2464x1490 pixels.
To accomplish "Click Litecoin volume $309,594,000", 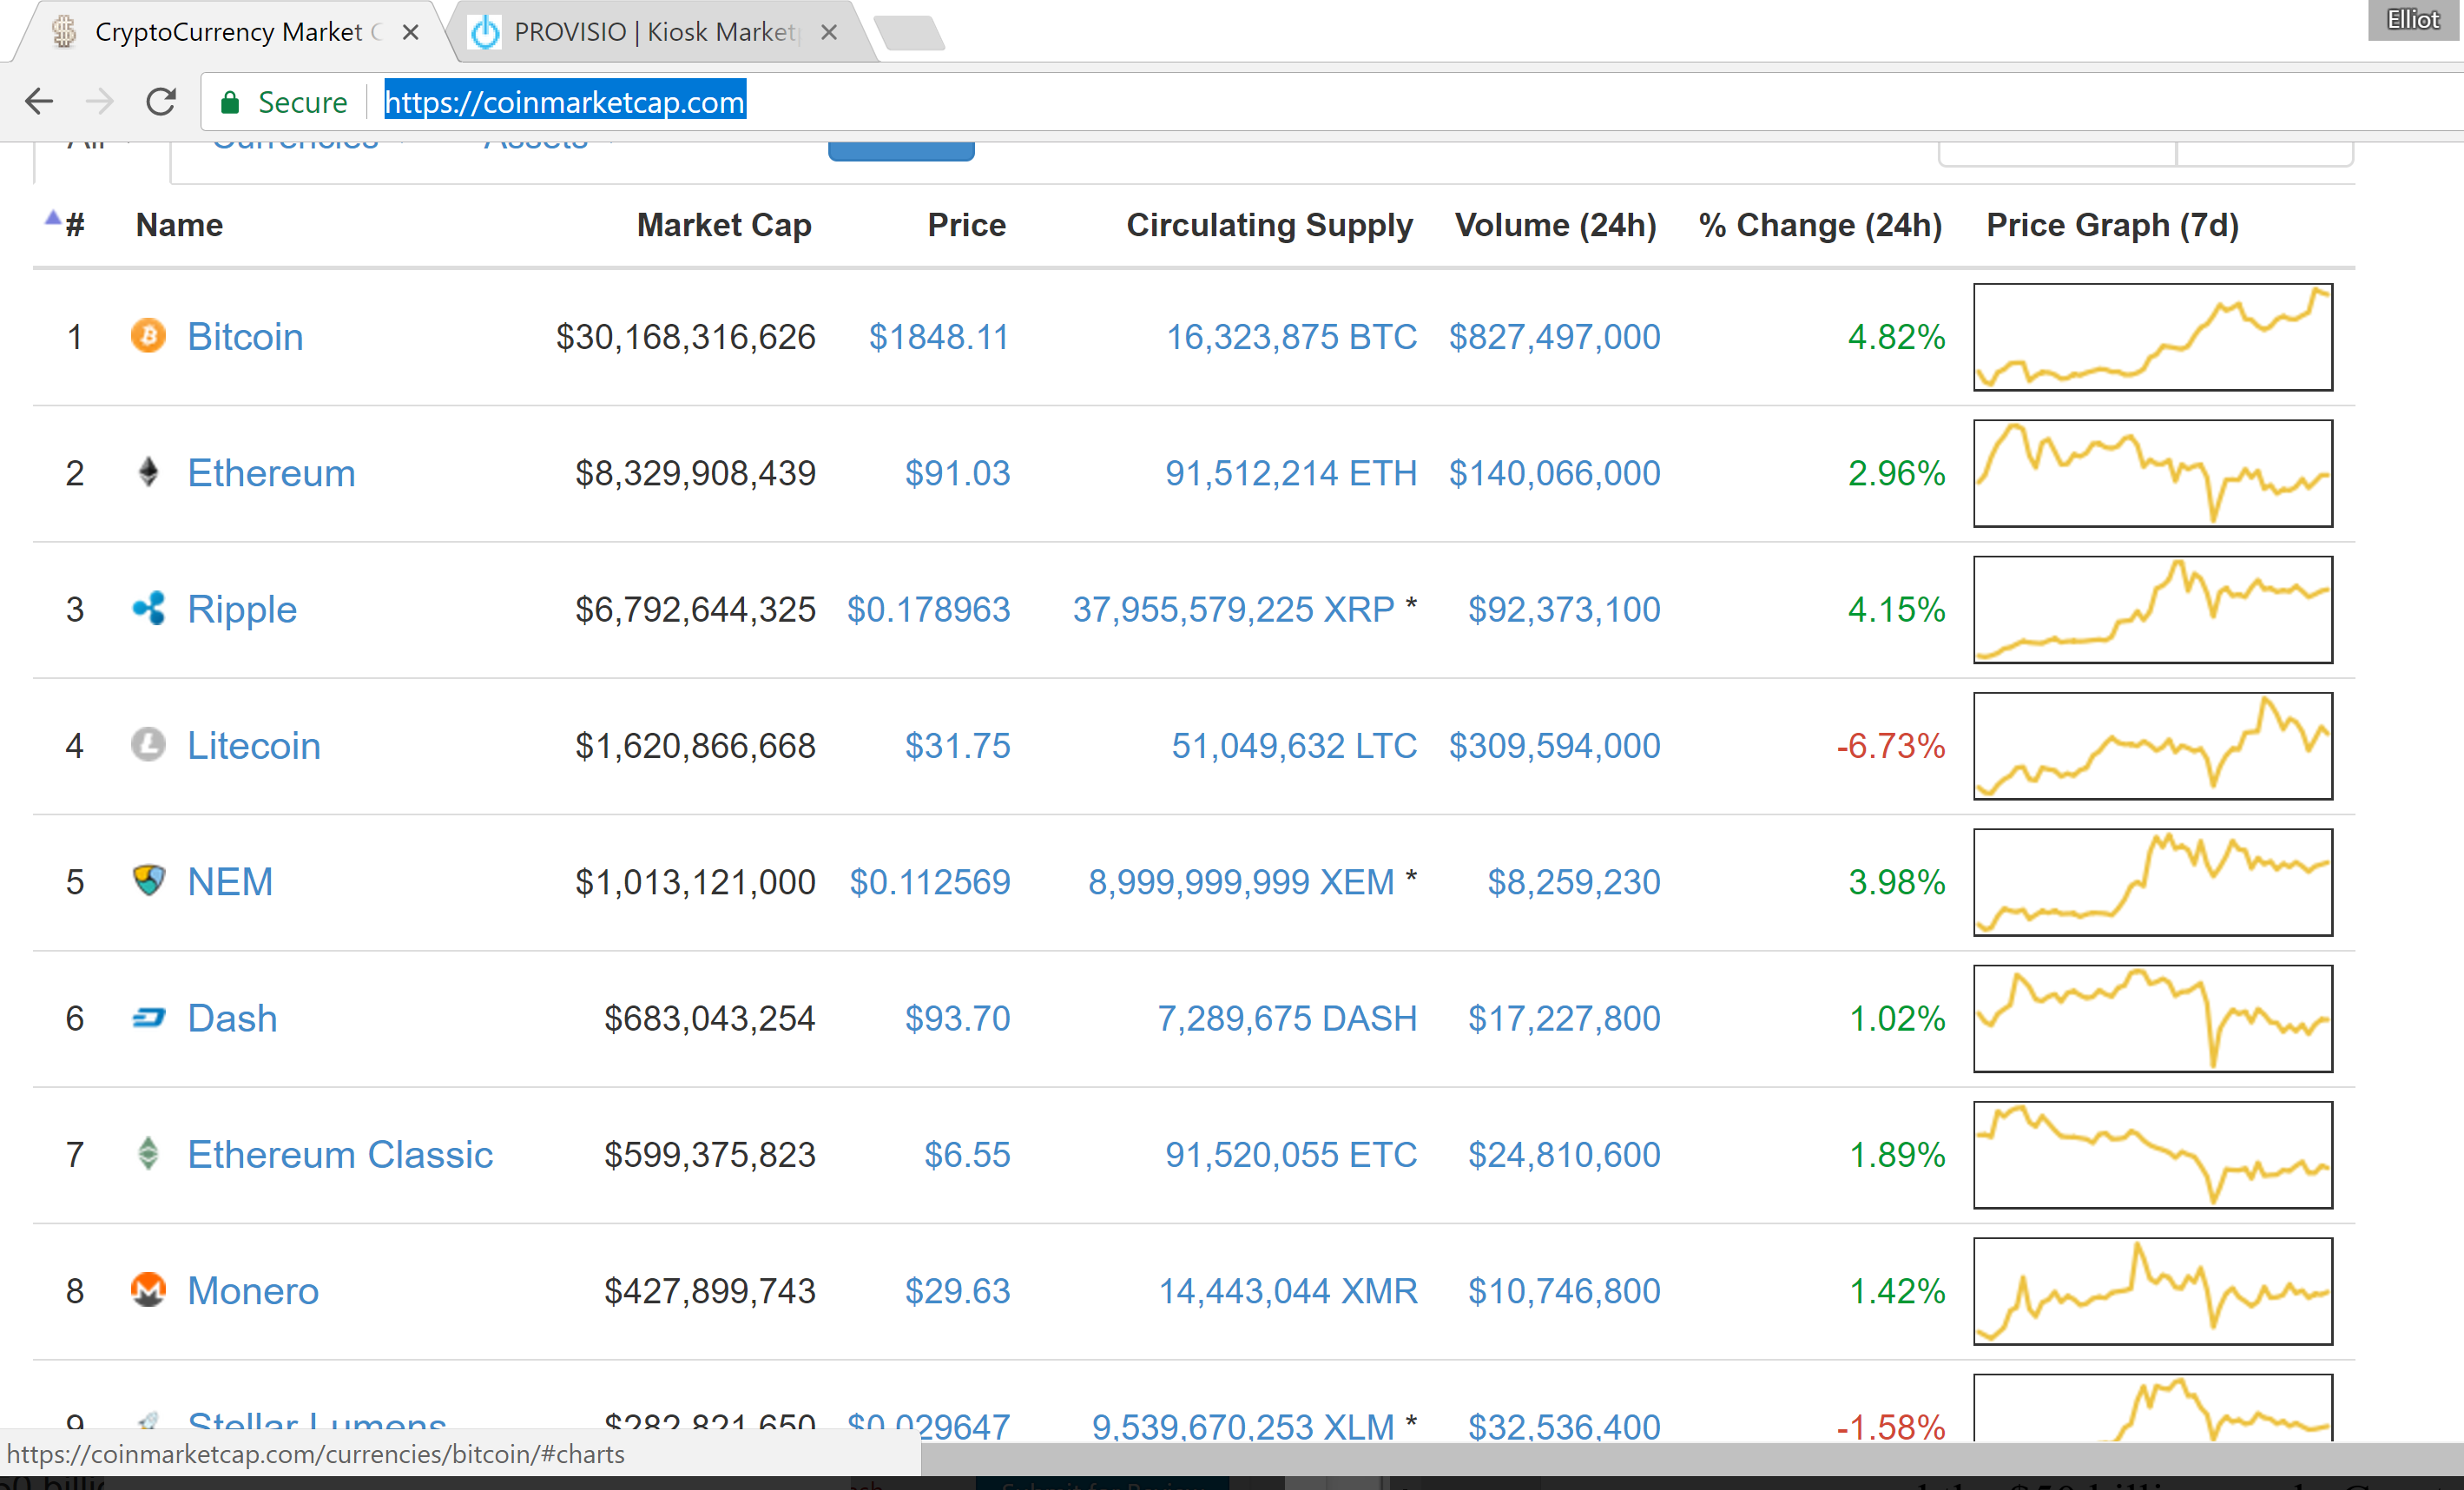I will click(x=1554, y=745).
